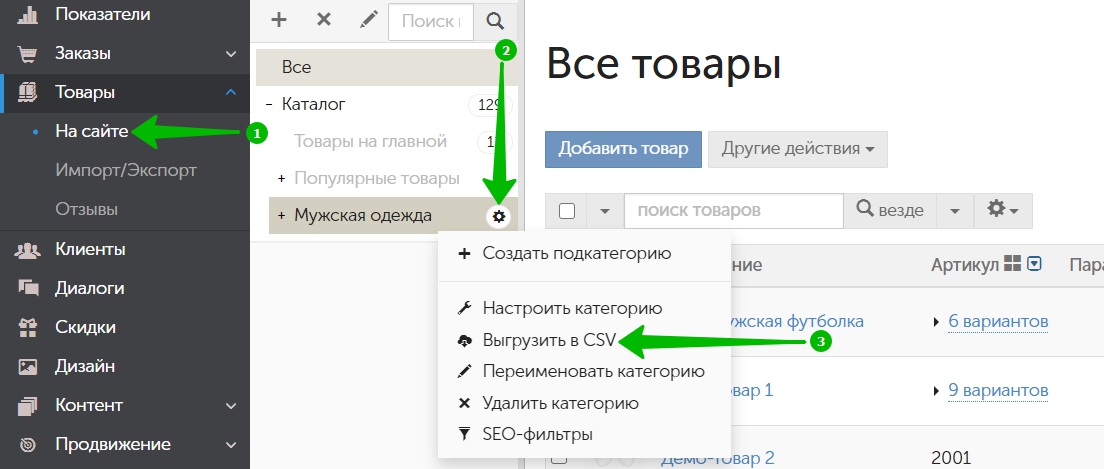Click the Скидки gift icon
This screenshot has height=469, width=1104.
click(x=27, y=327)
